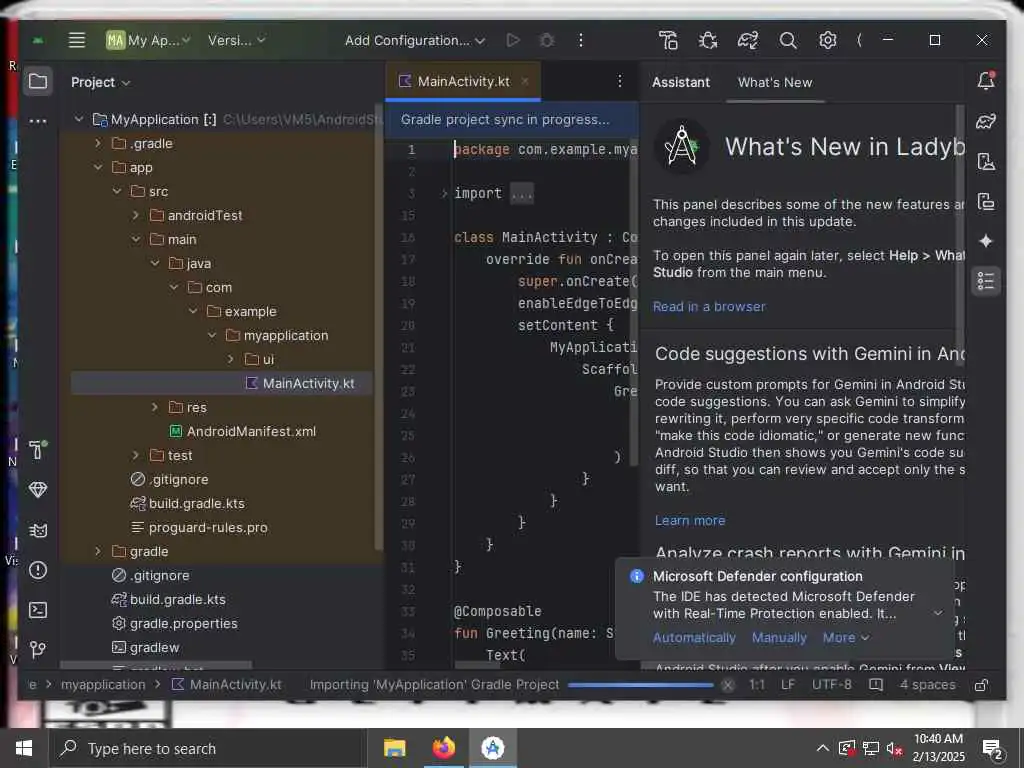
Task: Click editor tab options vertical dots
Action: tap(620, 81)
